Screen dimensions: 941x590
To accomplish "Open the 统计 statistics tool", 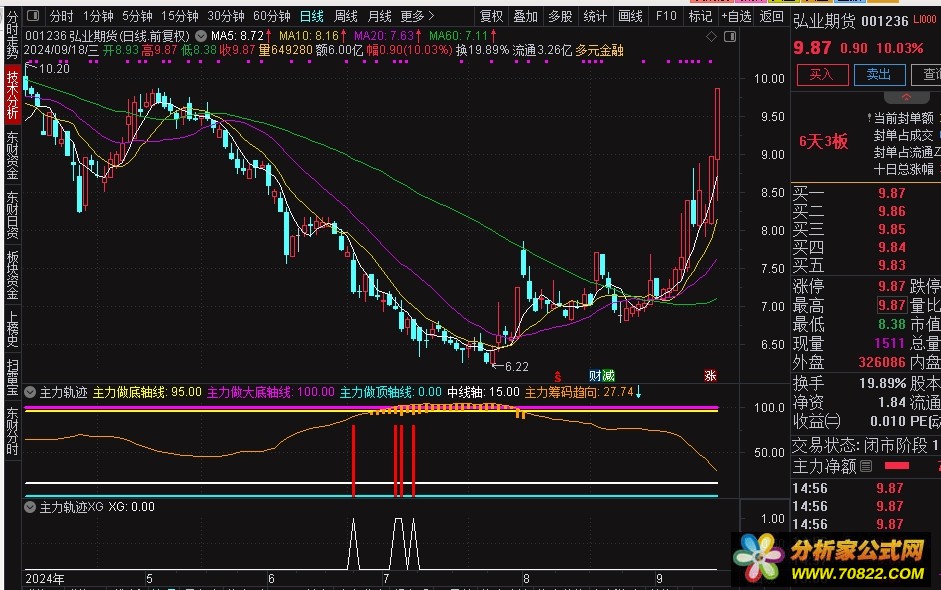I will point(595,16).
